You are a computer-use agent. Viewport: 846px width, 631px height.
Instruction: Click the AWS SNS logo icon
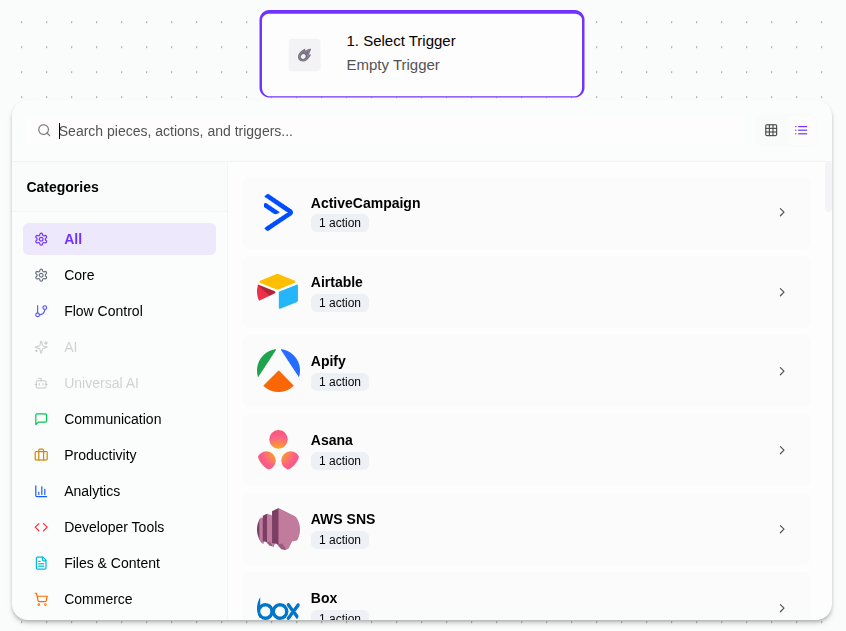278,529
